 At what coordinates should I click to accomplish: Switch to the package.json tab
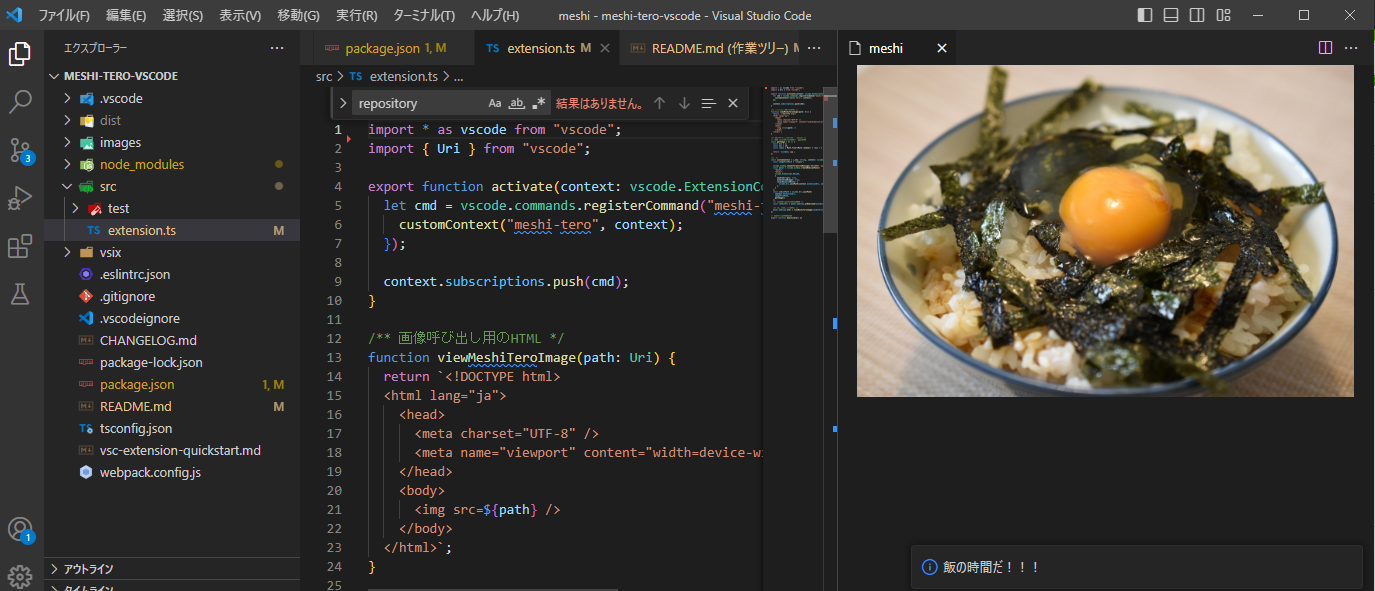coord(394,48)
